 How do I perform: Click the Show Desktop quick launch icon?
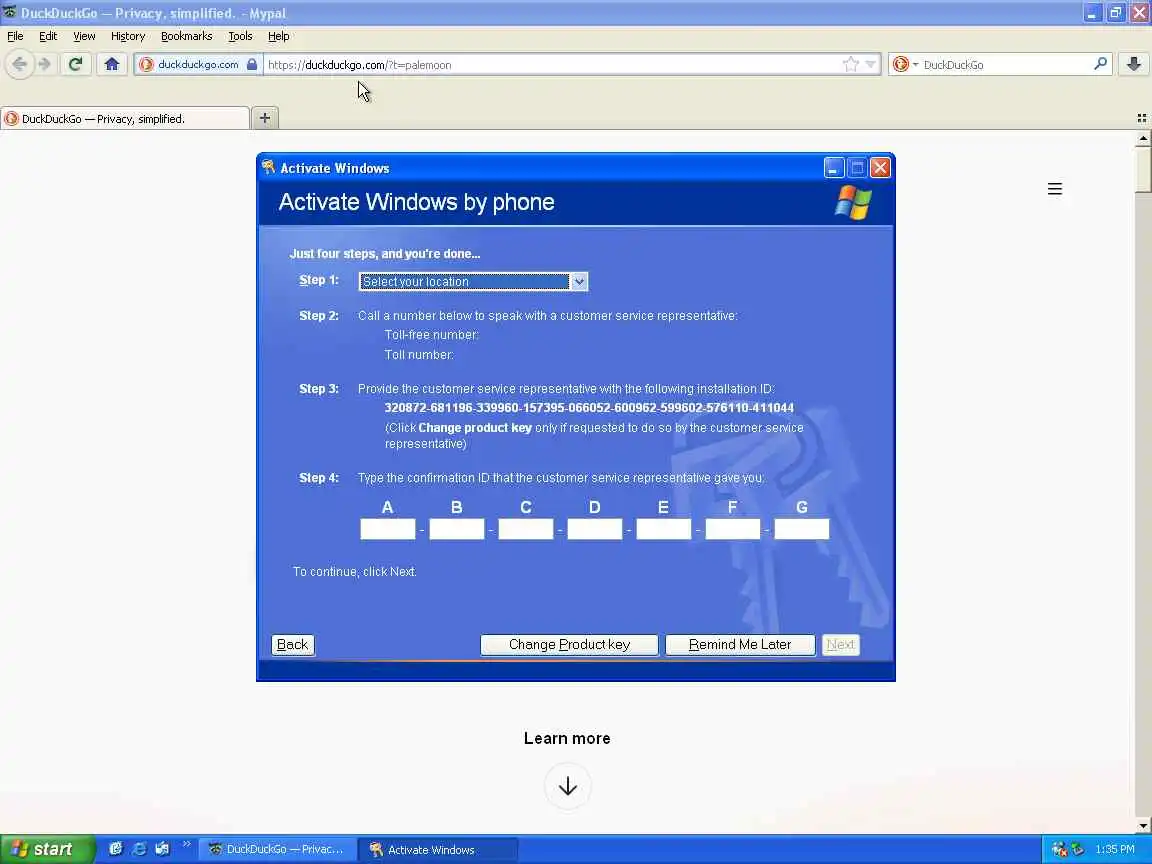coord(162,849)
